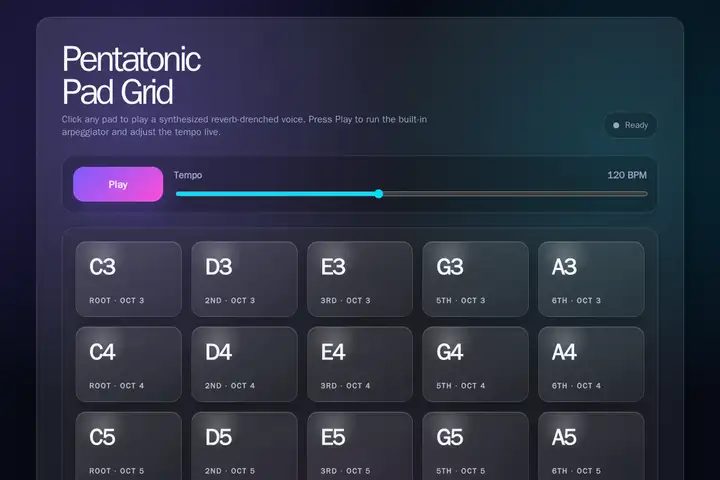Screen dimensions: 720x480
Task: Hit the A3 6th pad
Action: point(591,279)
